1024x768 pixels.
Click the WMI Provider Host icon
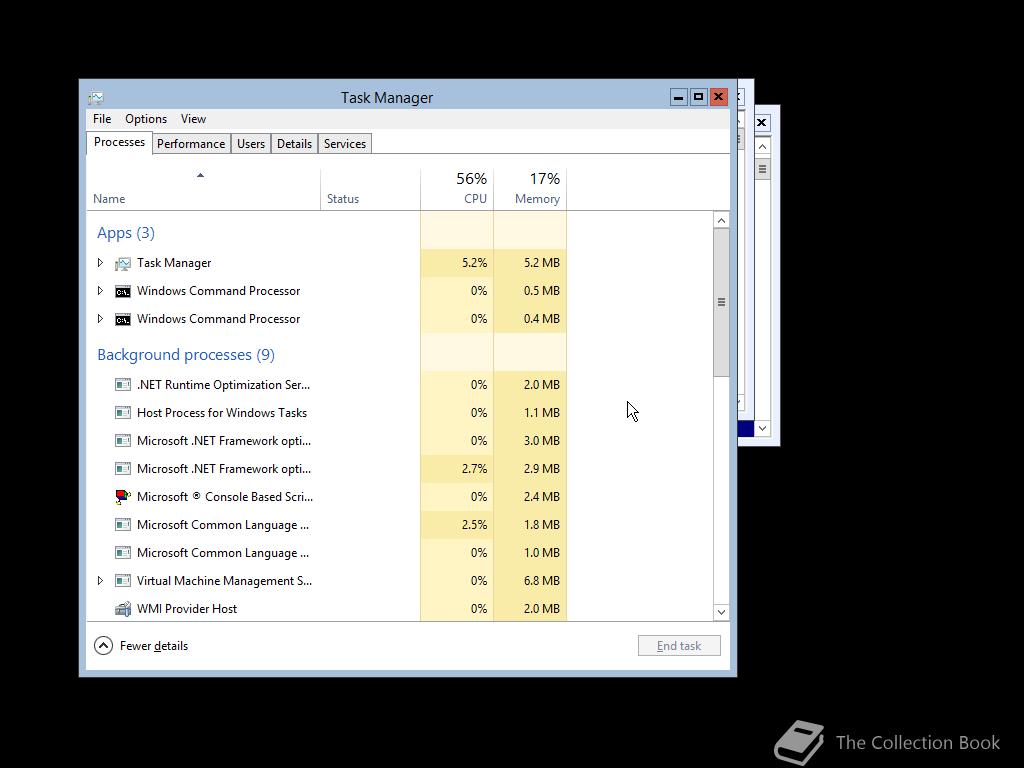point(123,609)
